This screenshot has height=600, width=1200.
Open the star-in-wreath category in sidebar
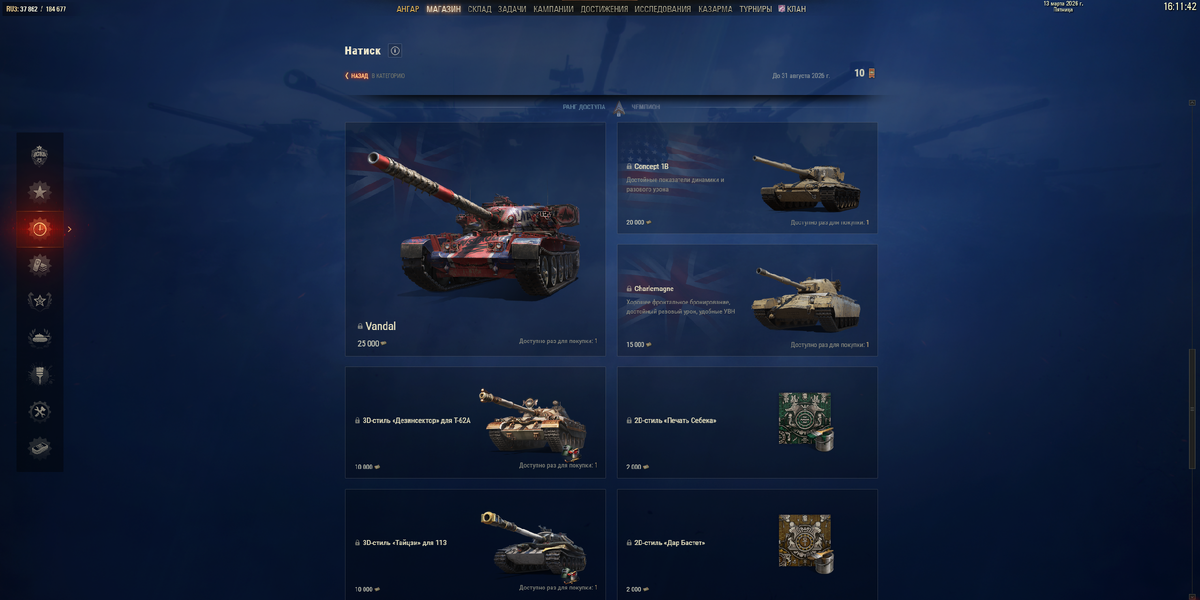click(x=39, y=301)
